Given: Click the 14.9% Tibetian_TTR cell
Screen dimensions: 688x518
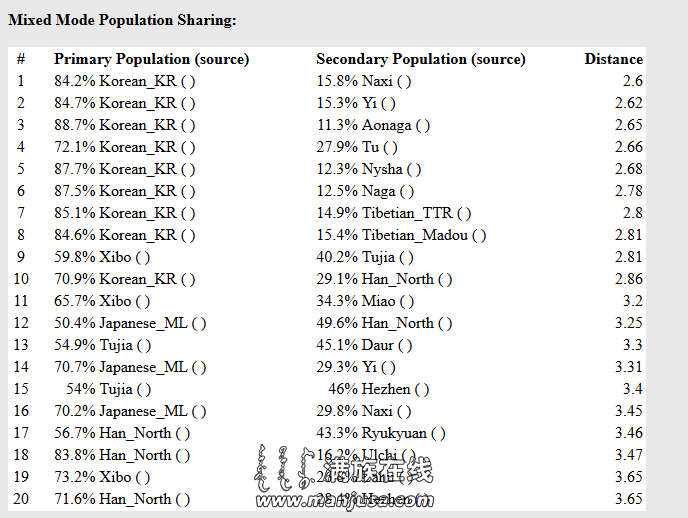Looking at the screenshot, I should pos(394,213).
